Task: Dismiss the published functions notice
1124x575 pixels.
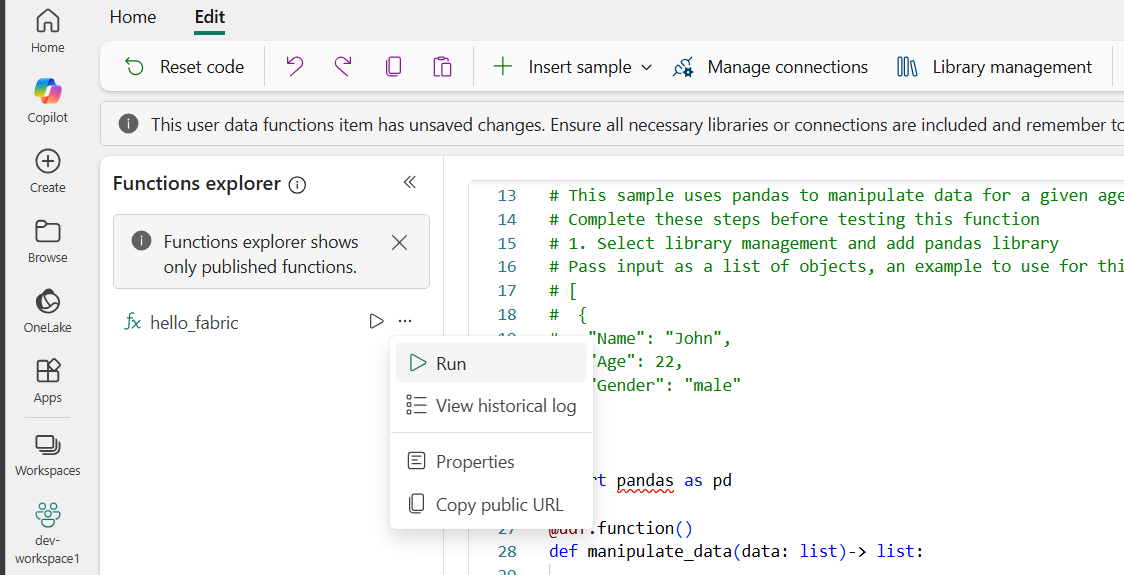Action: [x=399, y=242]
